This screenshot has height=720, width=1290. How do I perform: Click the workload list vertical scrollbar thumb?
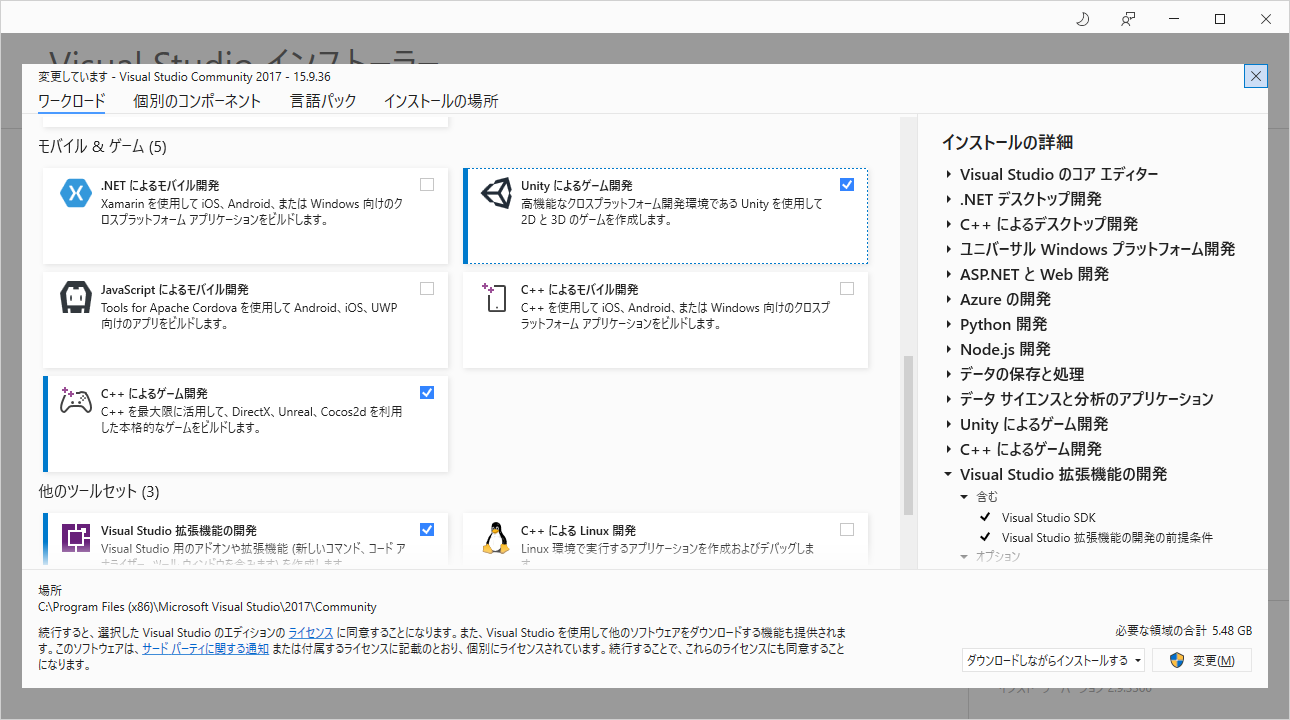[908, 435]
